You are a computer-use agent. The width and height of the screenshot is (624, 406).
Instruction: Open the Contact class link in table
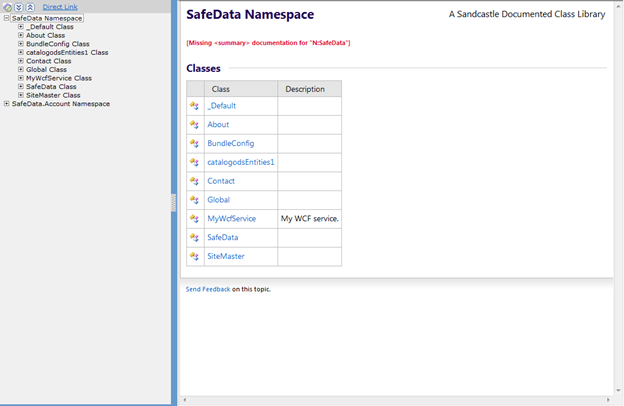[221, 181]
